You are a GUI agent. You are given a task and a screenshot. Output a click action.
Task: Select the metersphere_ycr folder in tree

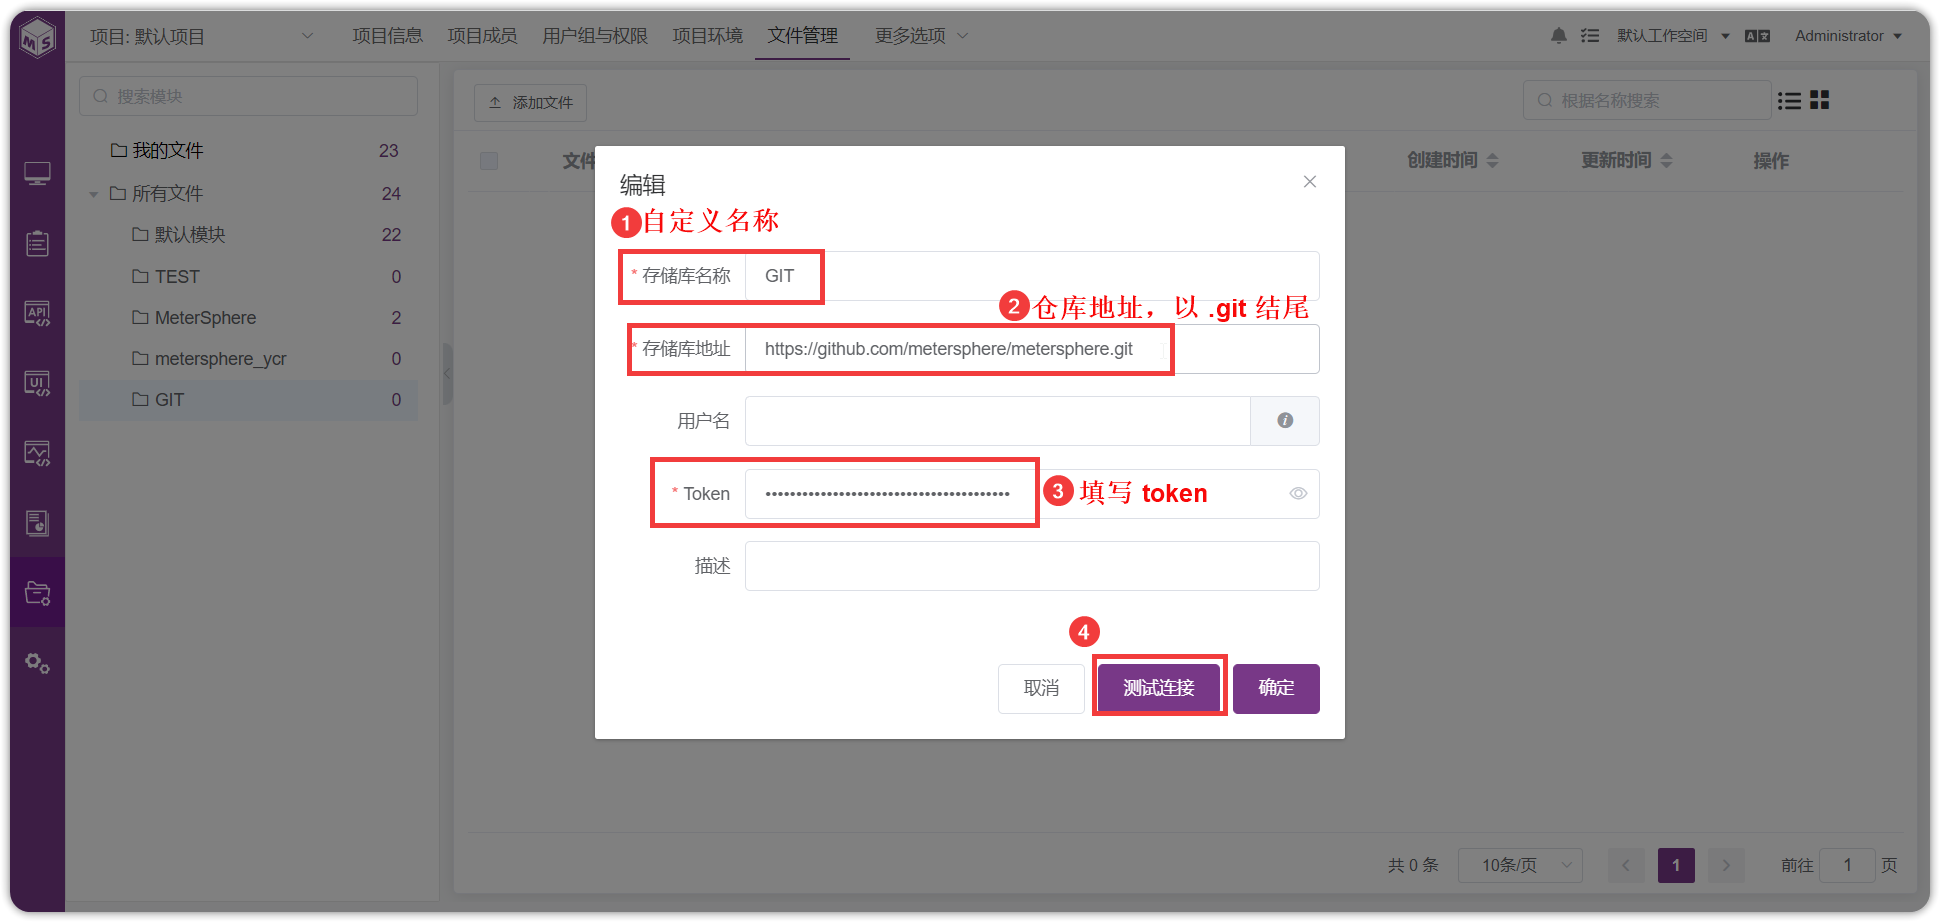[248, 358]
